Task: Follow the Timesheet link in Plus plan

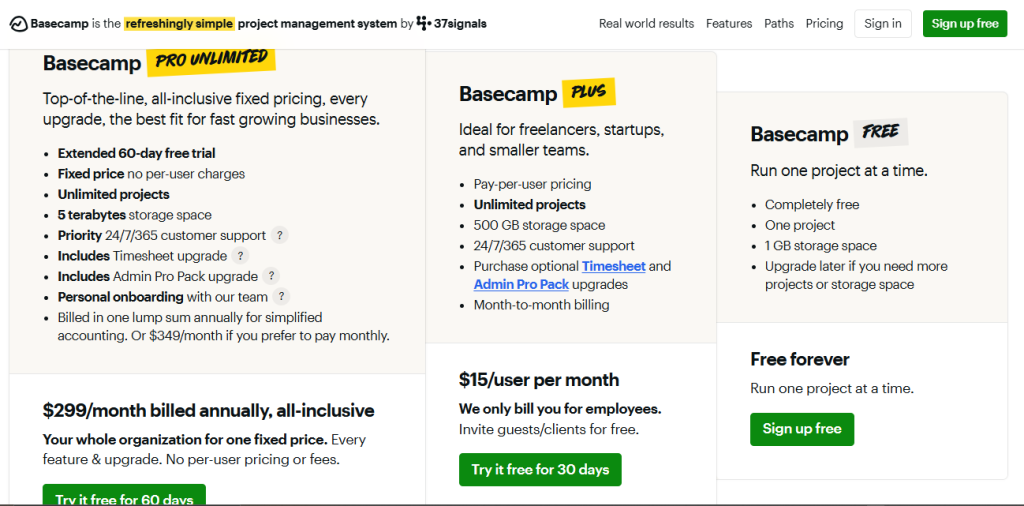Action: (x=614, y=266)
